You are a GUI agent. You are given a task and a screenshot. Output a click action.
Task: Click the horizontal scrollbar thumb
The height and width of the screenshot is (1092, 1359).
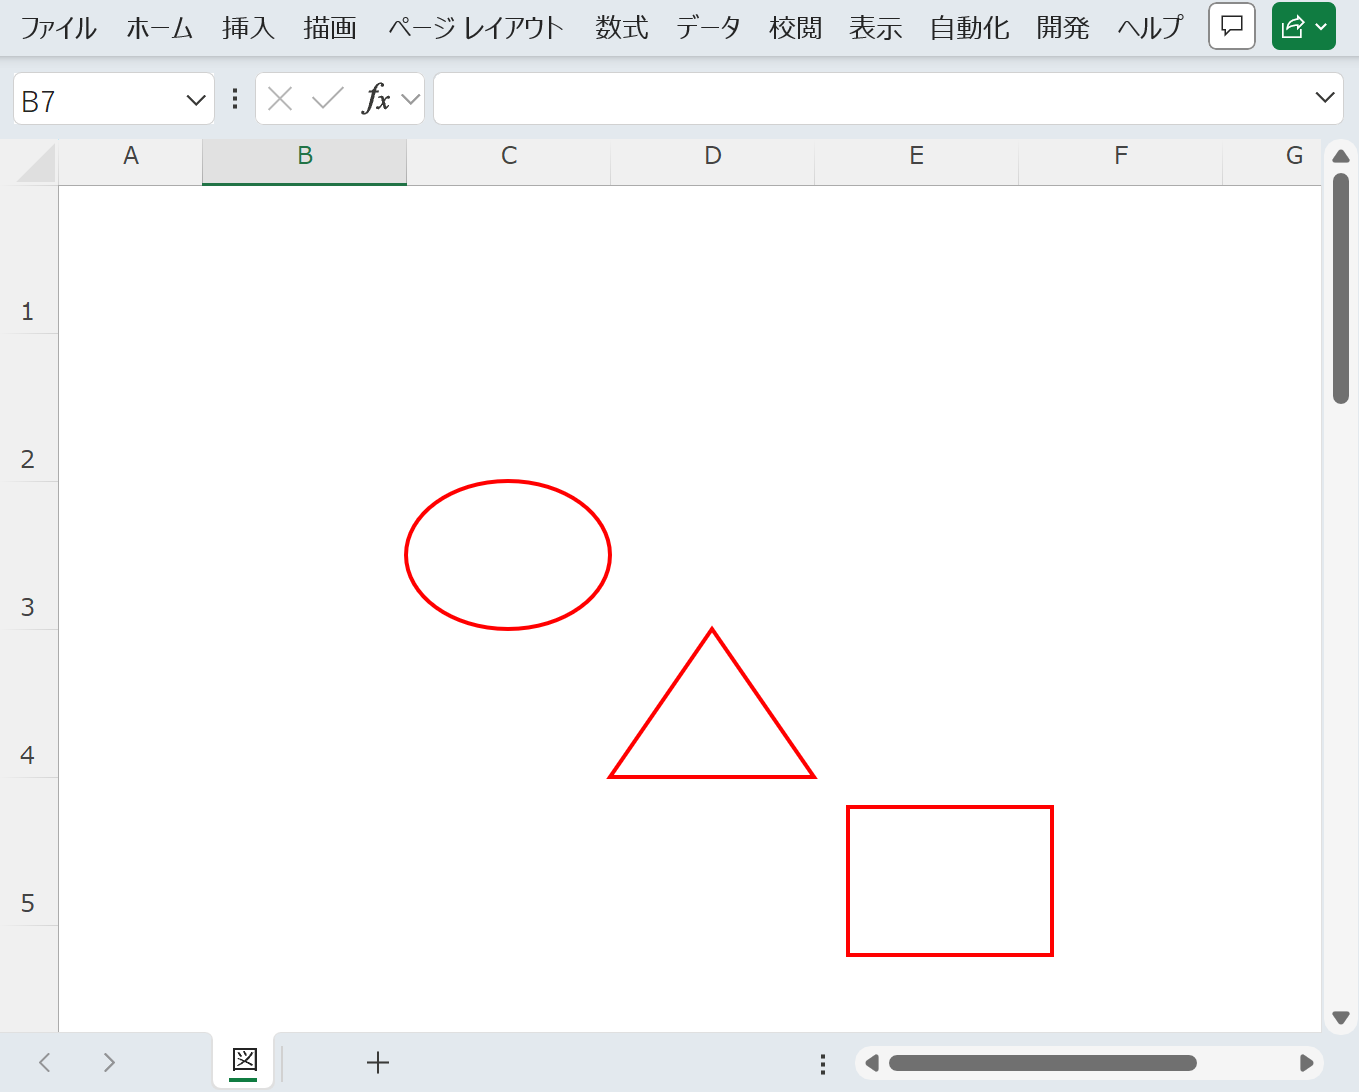(x=1042, y=1062)
